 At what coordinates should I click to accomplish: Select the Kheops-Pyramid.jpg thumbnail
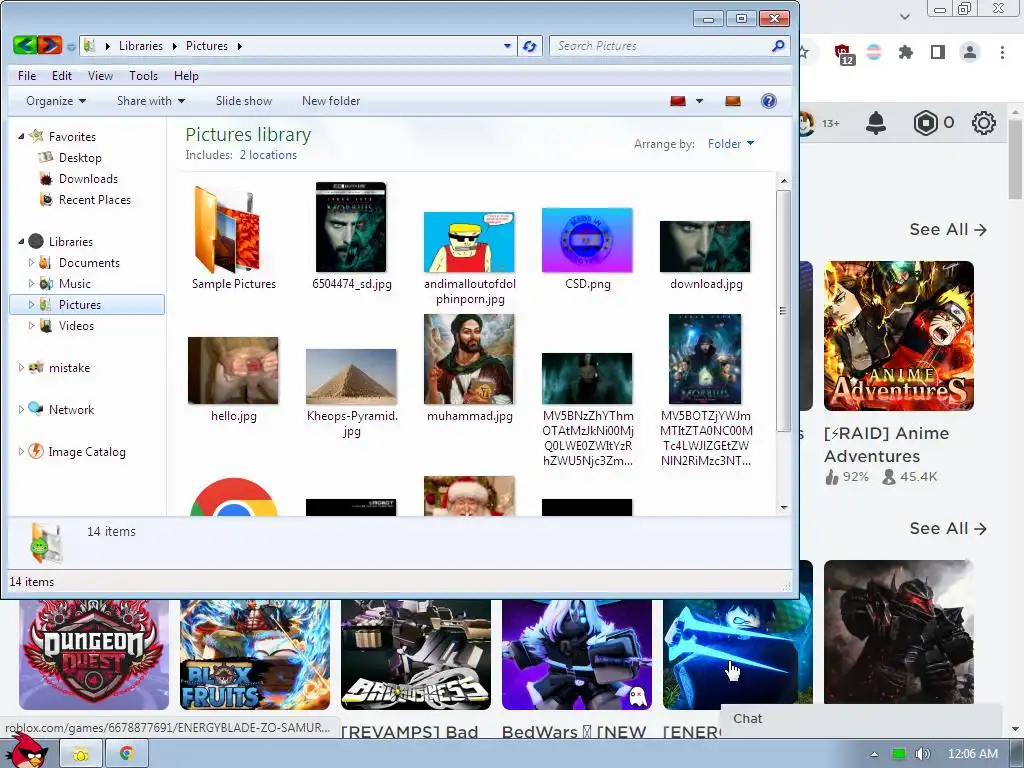pos(351,376)
